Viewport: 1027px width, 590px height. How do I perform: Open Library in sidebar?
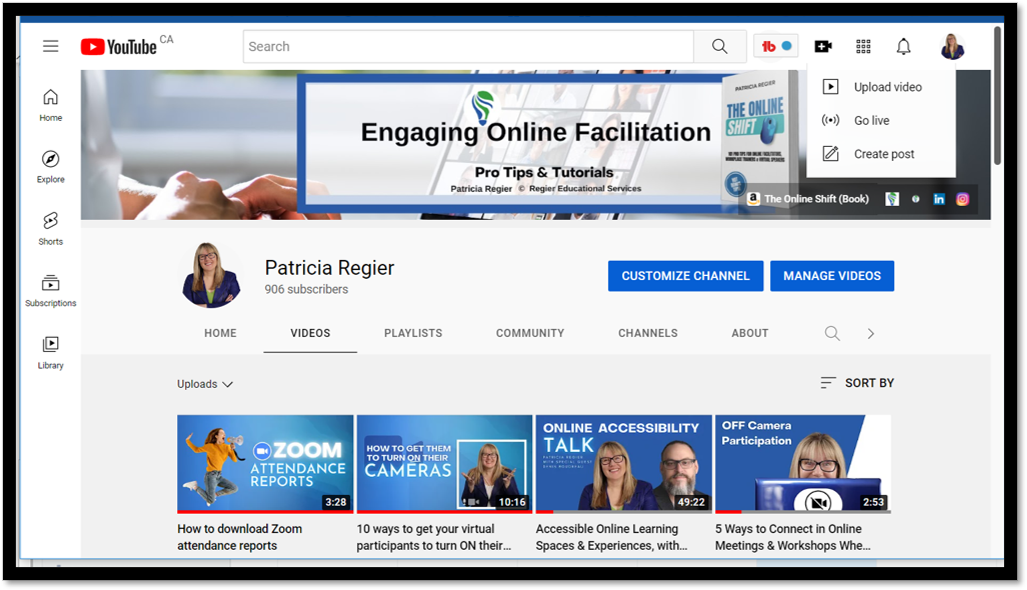coord(50,353)
